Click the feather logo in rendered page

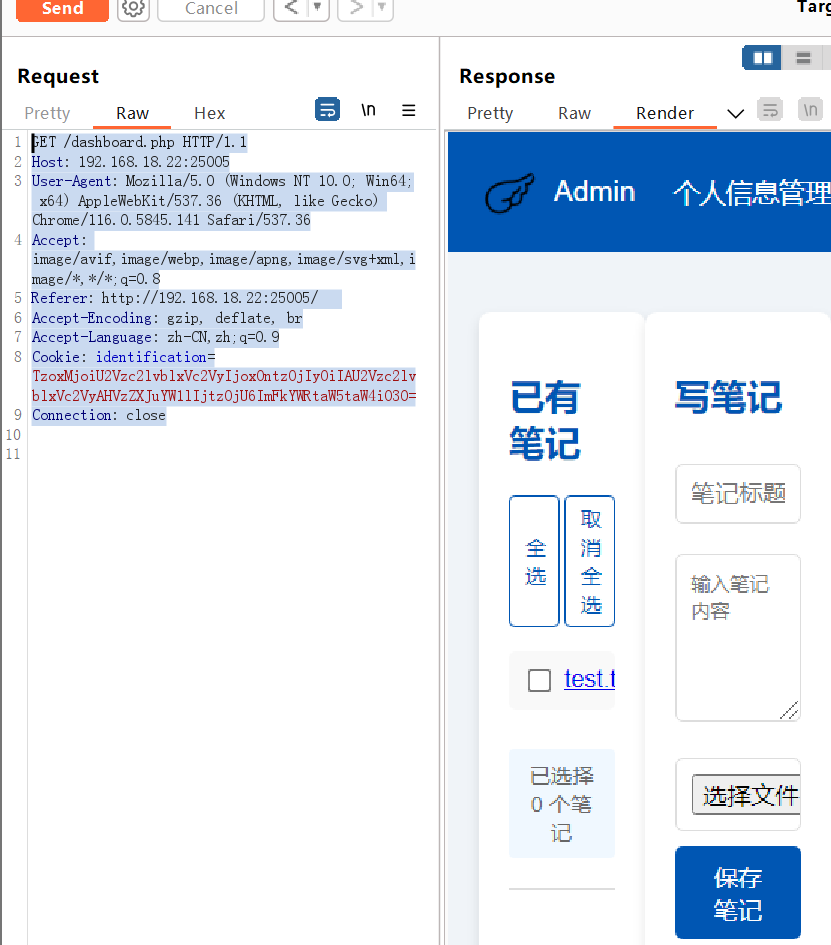[510, 193]
